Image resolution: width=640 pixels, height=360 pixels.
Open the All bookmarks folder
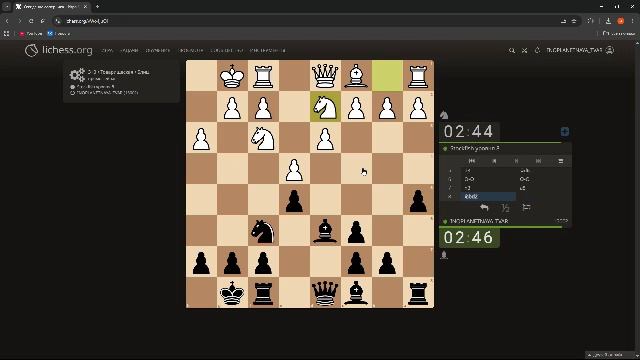point(619,33)
